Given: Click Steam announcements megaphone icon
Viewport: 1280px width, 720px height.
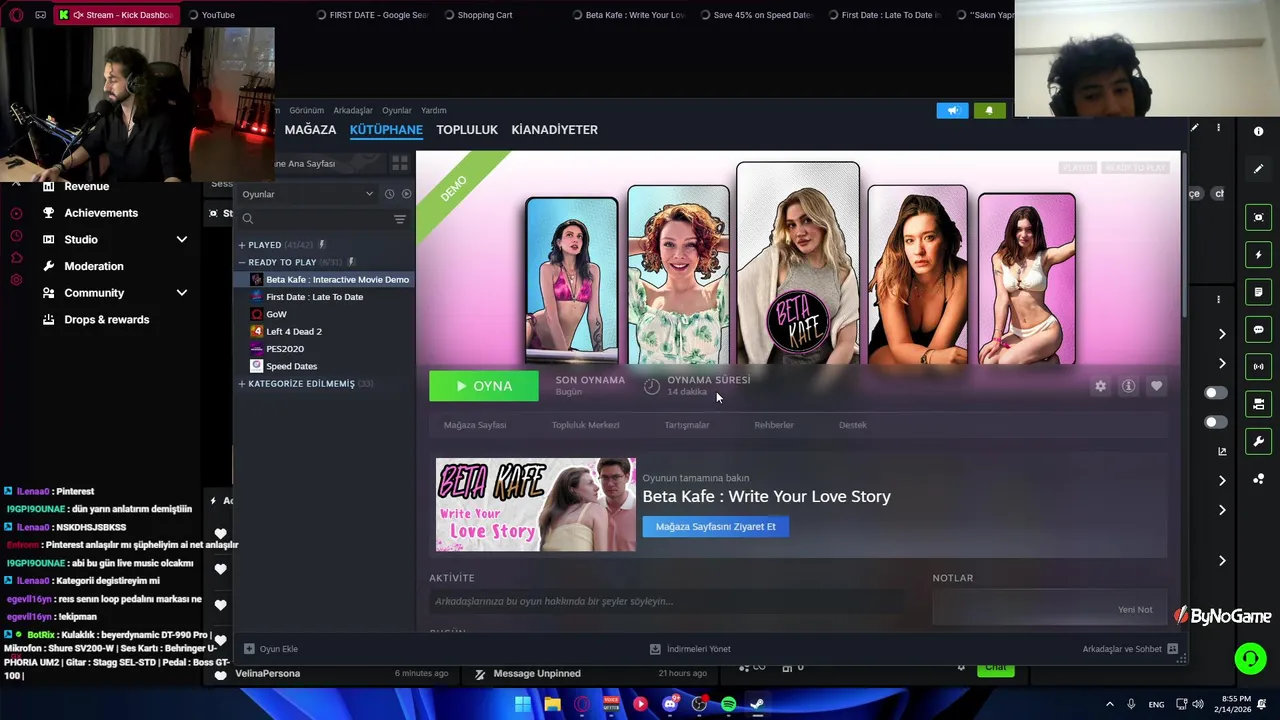Looking at the screenshot, I should pyautogui.click(x=952, y=111).
